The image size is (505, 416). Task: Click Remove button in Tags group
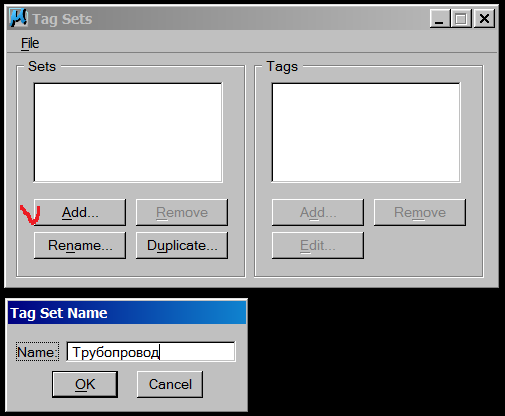420,212
